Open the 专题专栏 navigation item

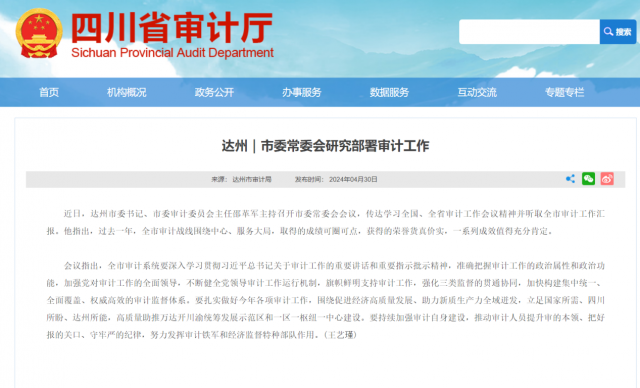564,92
